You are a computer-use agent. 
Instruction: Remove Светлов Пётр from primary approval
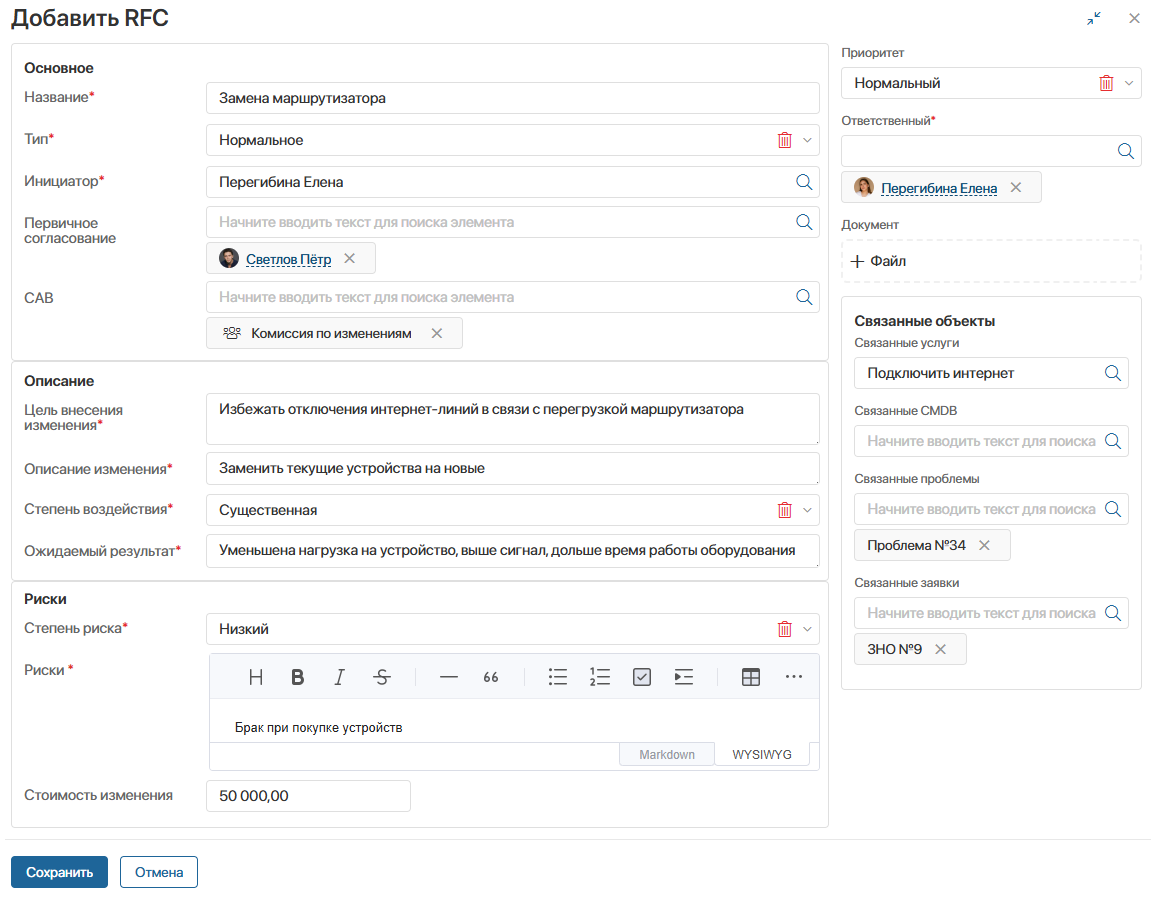tap(349, 258)
